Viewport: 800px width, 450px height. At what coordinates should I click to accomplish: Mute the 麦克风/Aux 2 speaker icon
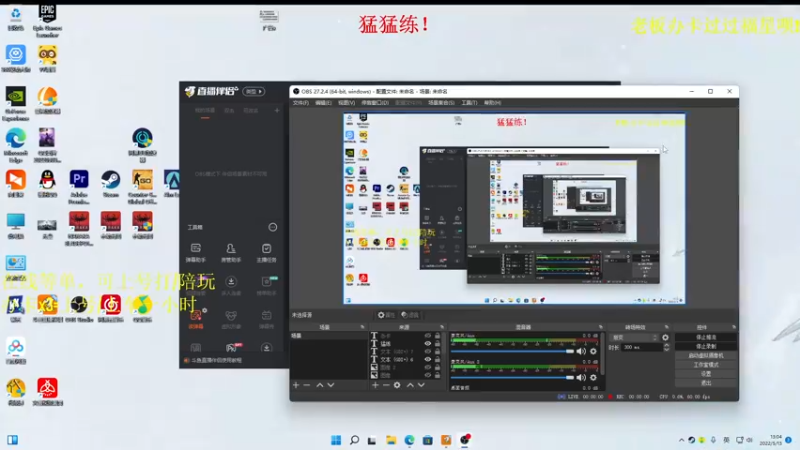click(x=581, y=377)
